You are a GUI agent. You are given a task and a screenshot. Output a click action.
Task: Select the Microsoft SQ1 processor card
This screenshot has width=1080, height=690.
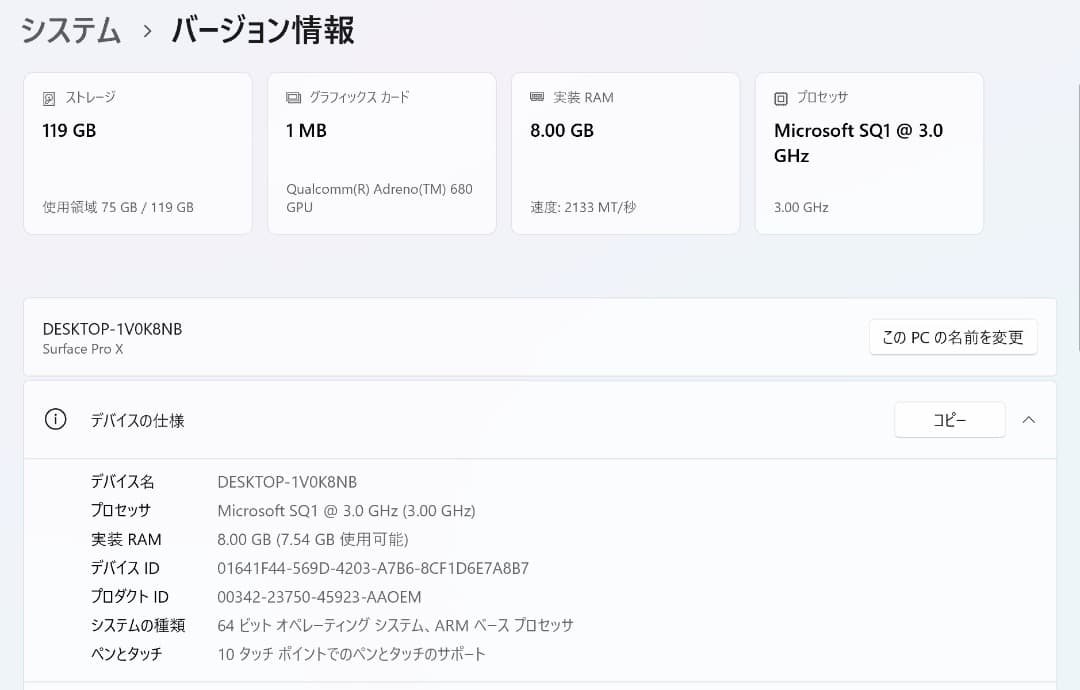pos(868,152)
